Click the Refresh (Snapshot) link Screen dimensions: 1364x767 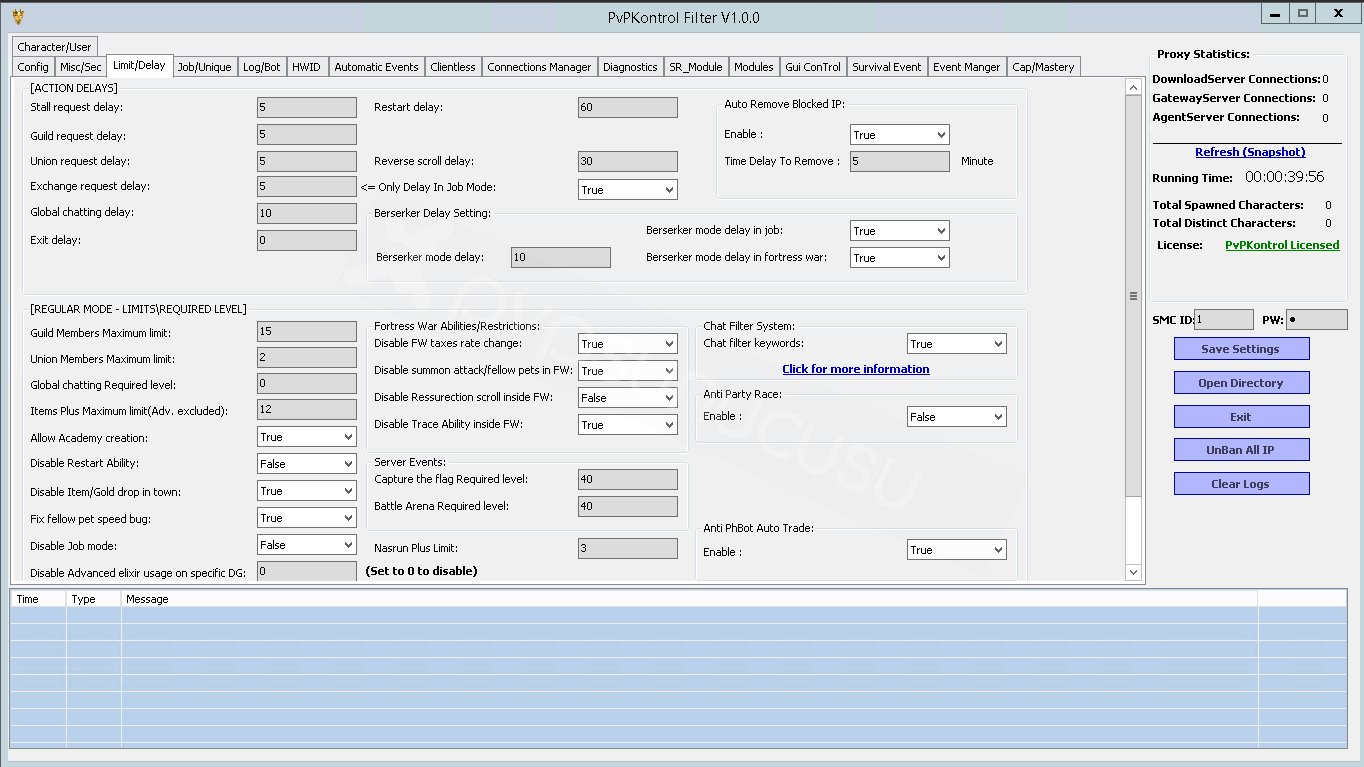(1250, 152)
